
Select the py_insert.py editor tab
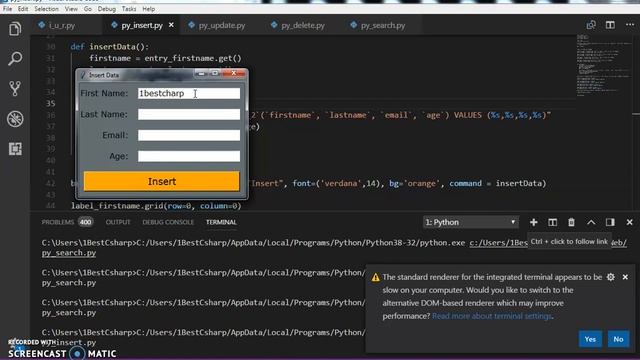pos(142,25)
